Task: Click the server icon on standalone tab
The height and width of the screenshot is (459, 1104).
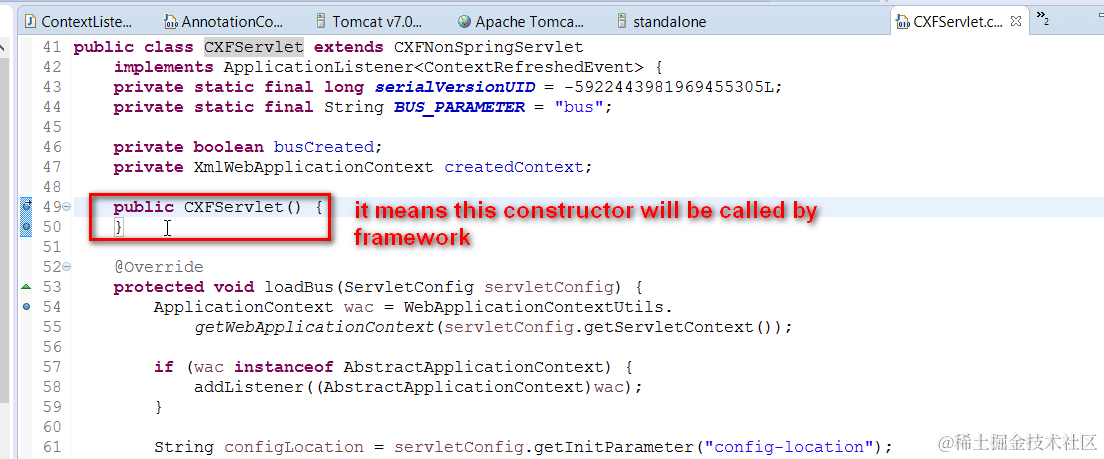Action: click(x=622, y=21)
